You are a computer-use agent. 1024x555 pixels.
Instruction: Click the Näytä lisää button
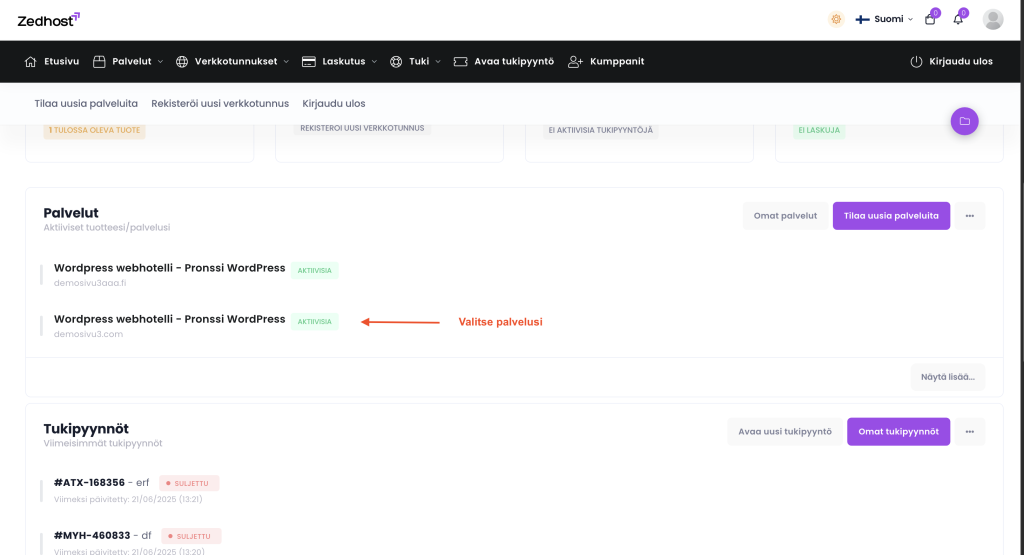pyautogui.click(x=948, y=377)
